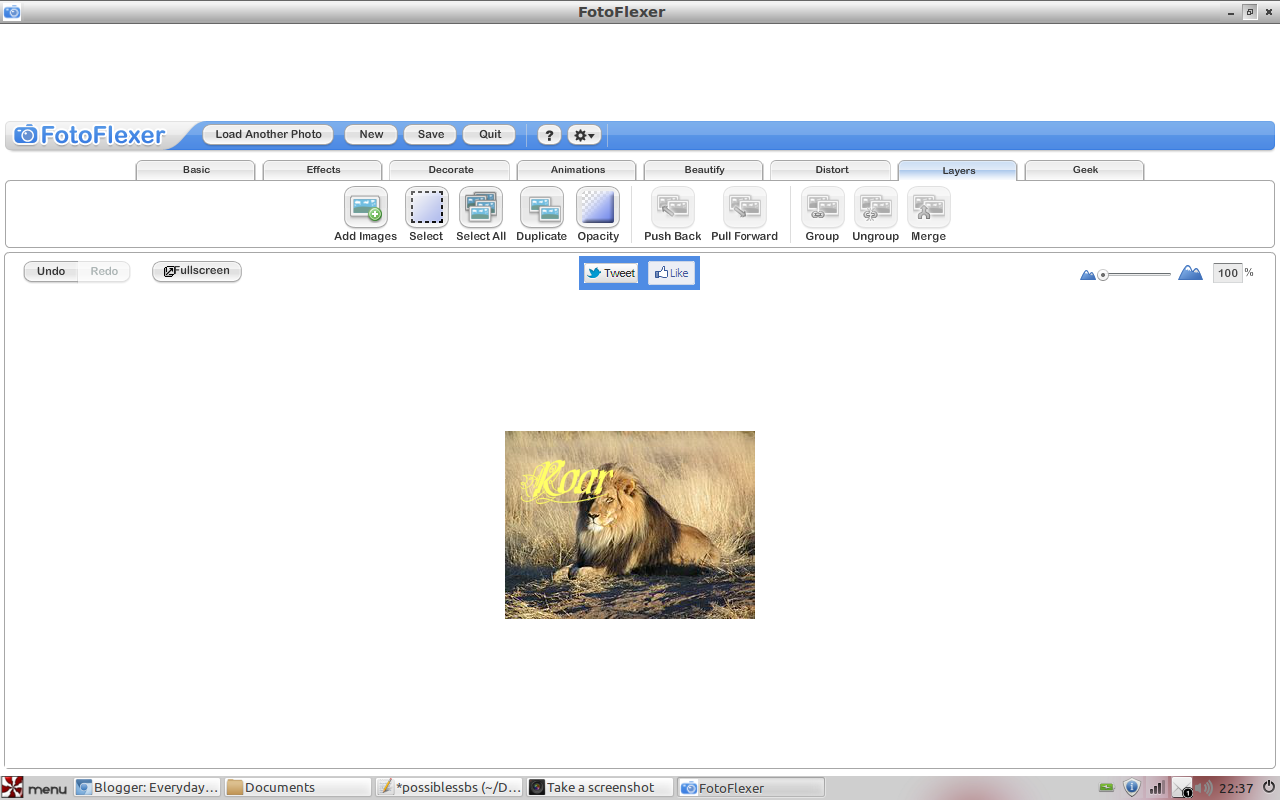The image size is (1280, 800).
Task: Click the Redo button
Action: click(104, 271)
